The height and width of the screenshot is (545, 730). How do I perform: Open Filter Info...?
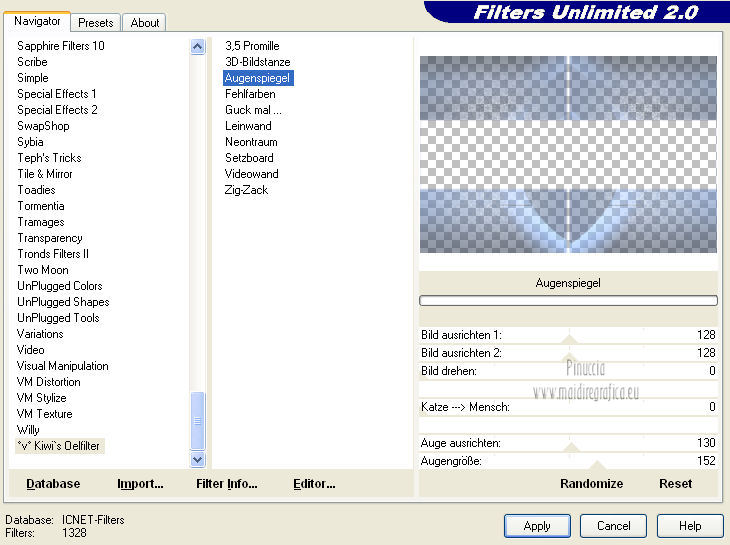pos(227,484)
